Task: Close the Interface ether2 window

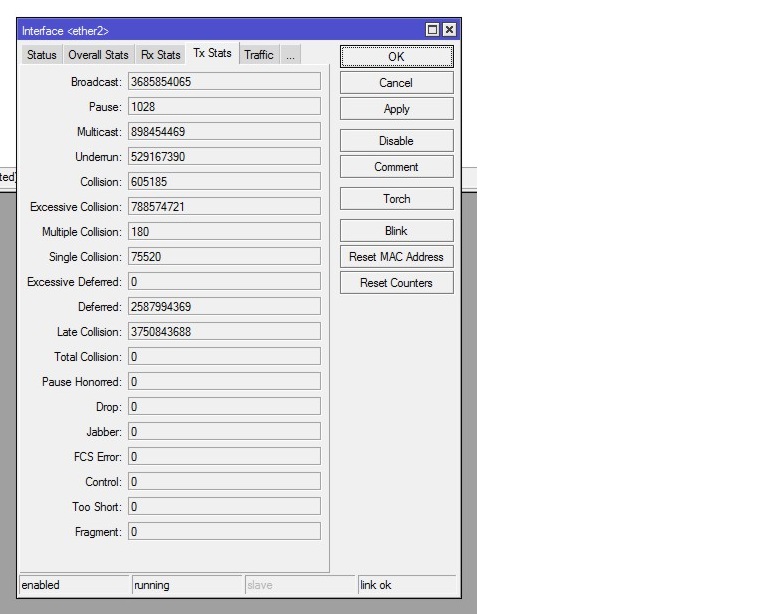Action: click(x=449, y=30)
